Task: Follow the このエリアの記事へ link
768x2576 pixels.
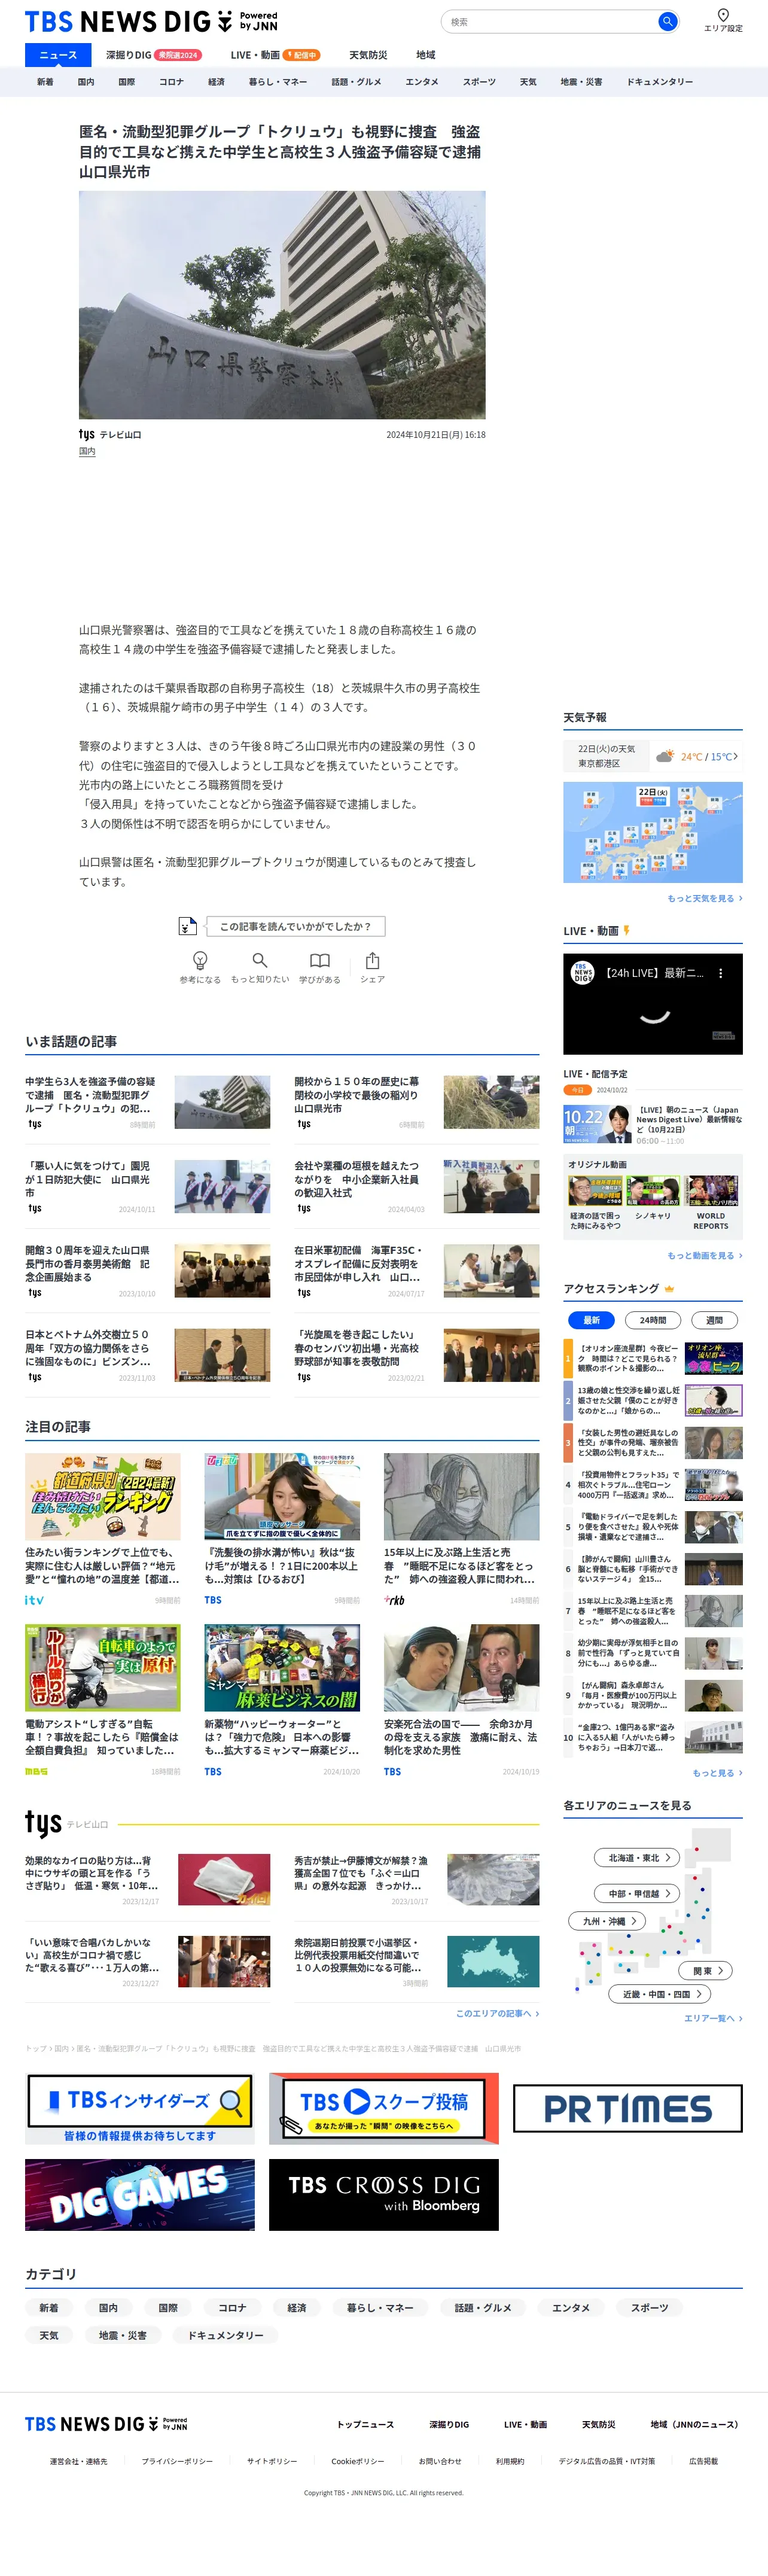Action: [498, 2014]
